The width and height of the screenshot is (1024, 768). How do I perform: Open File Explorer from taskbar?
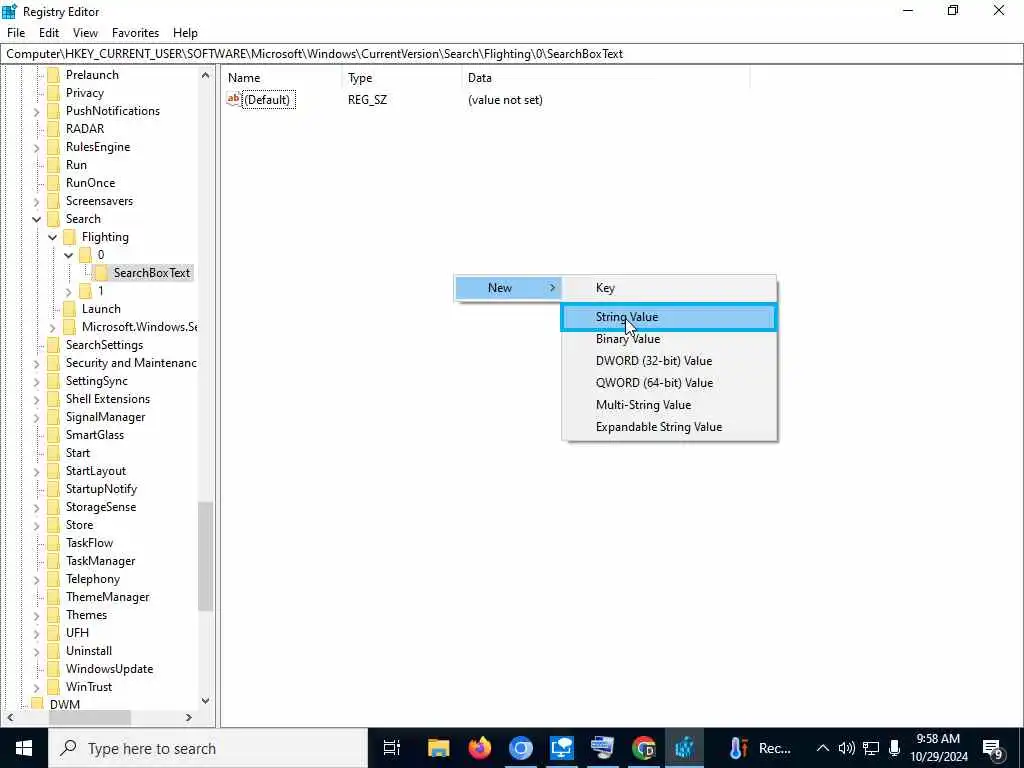(438, 748)
